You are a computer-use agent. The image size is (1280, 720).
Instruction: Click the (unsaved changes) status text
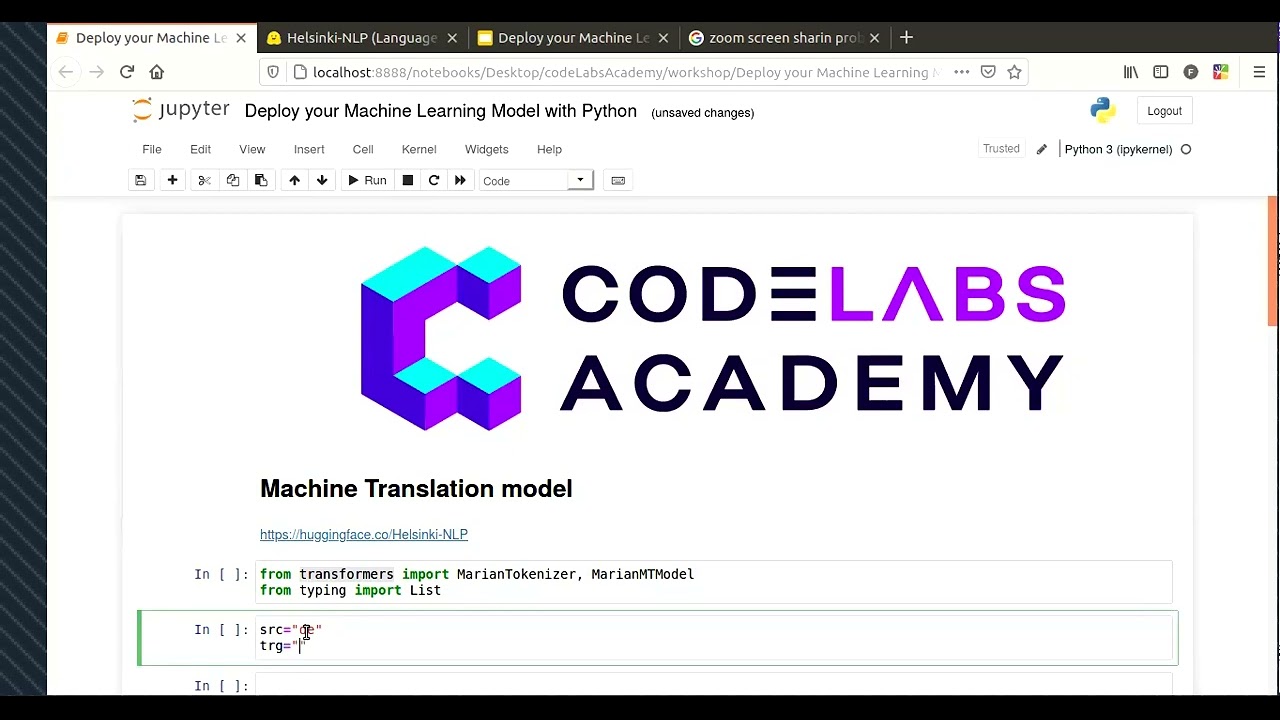tap(702, 113)
